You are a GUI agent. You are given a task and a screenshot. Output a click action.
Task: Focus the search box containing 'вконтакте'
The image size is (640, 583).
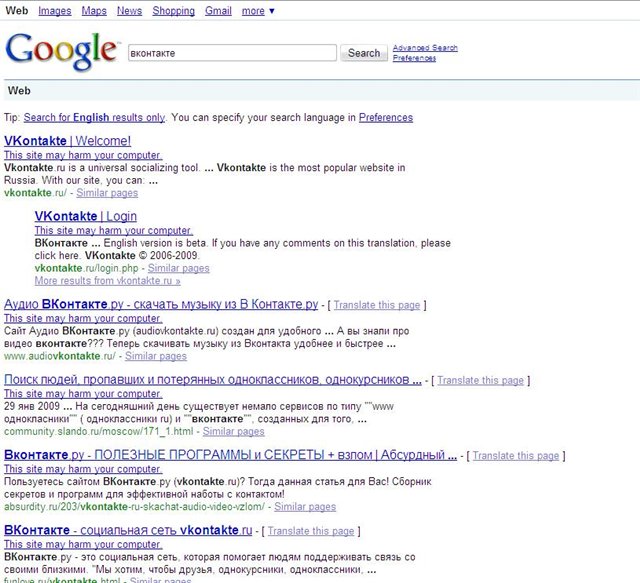(x=232, y=53)
